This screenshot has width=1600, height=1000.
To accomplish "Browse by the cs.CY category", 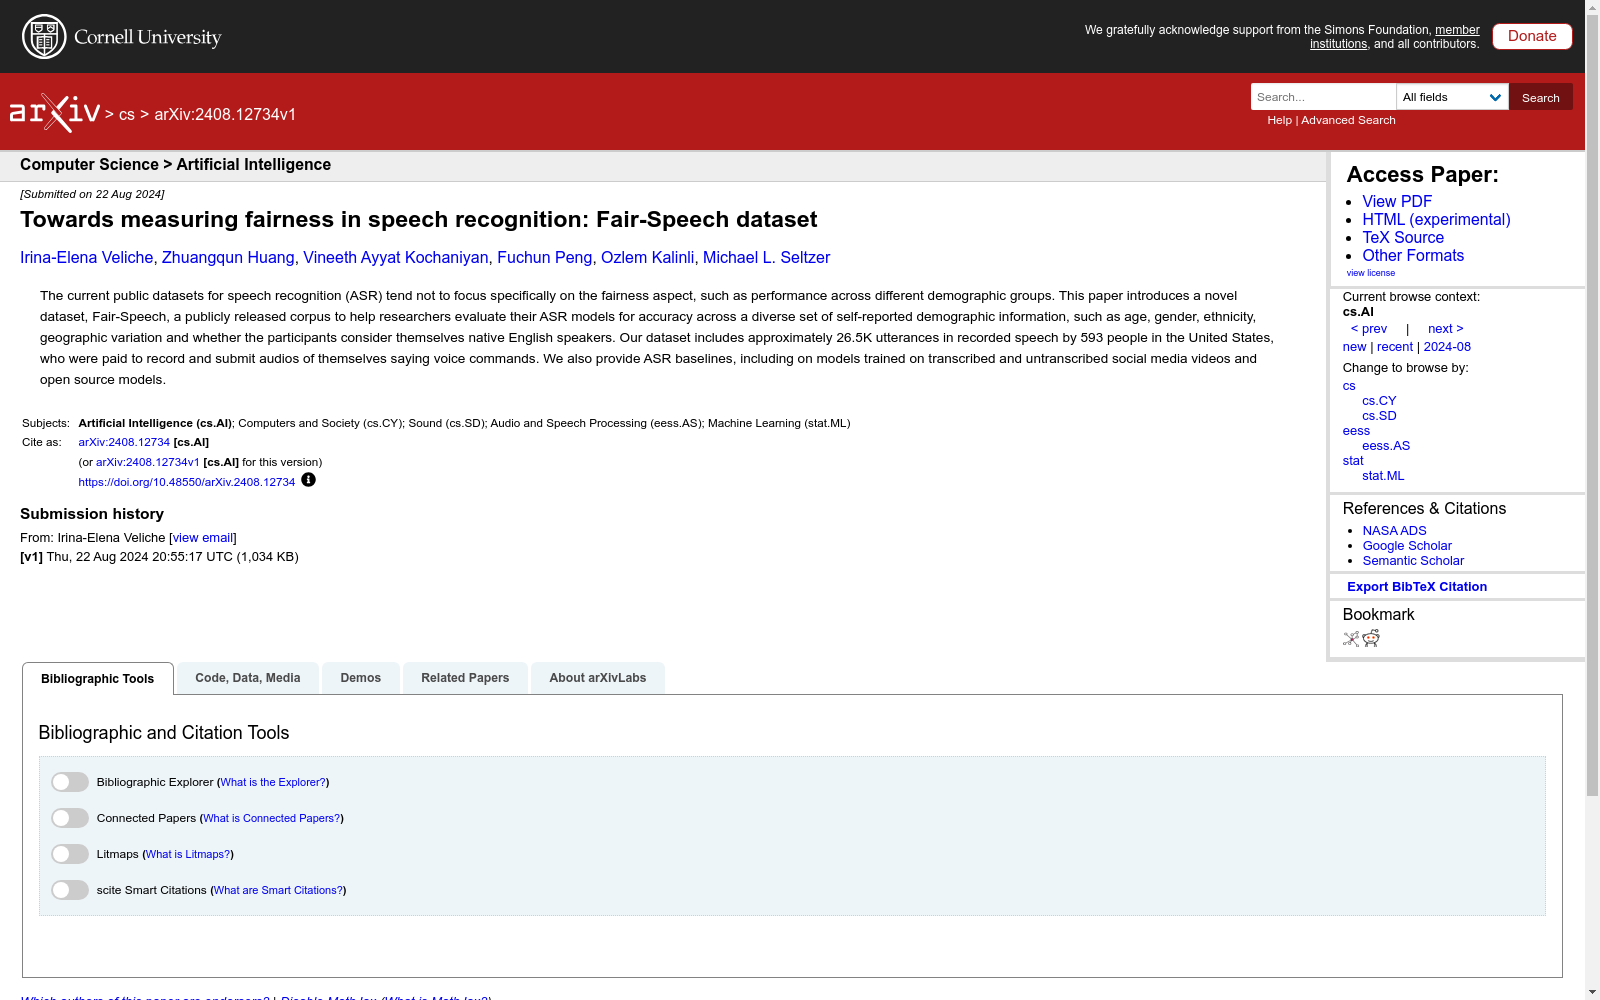I will [1379, 401].
